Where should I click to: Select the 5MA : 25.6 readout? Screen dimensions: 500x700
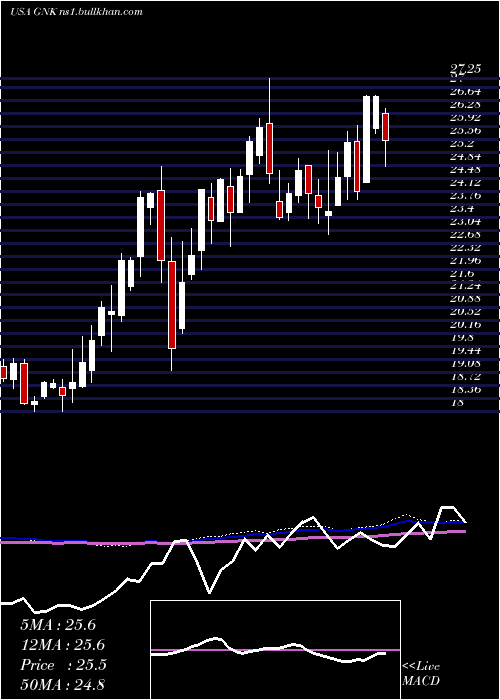click(58, 625)
